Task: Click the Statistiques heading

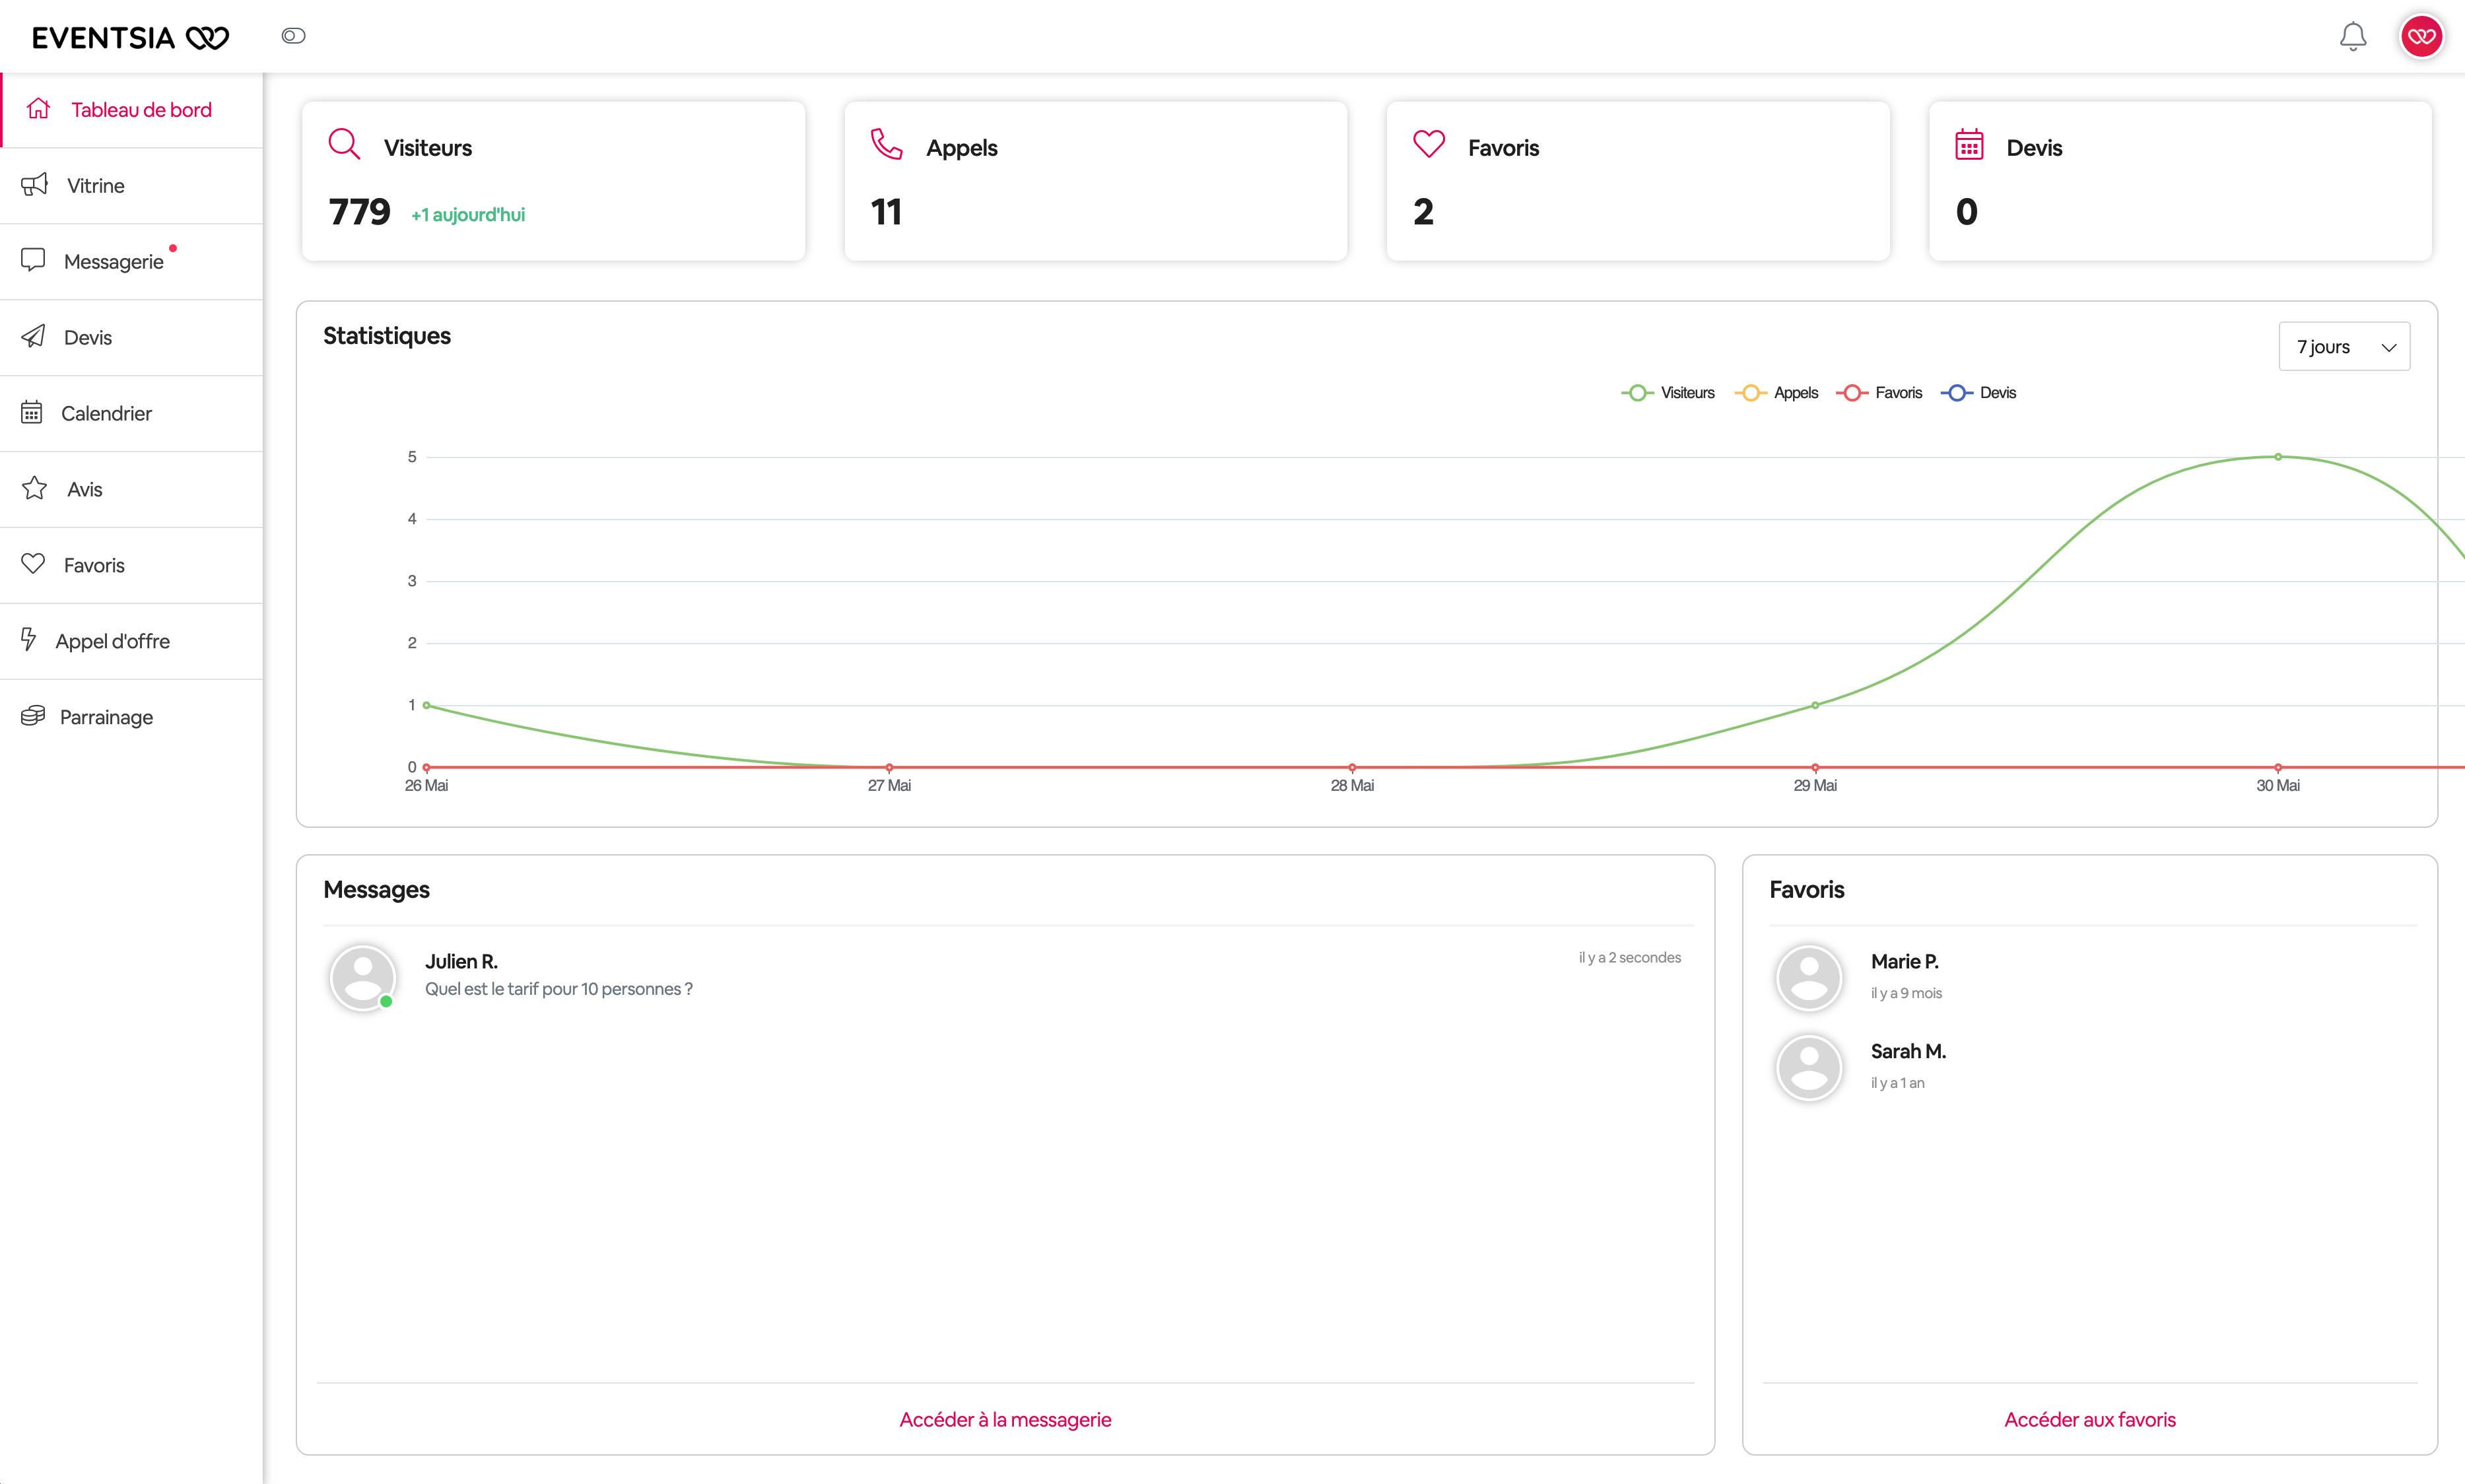Action: click(387, 336)
